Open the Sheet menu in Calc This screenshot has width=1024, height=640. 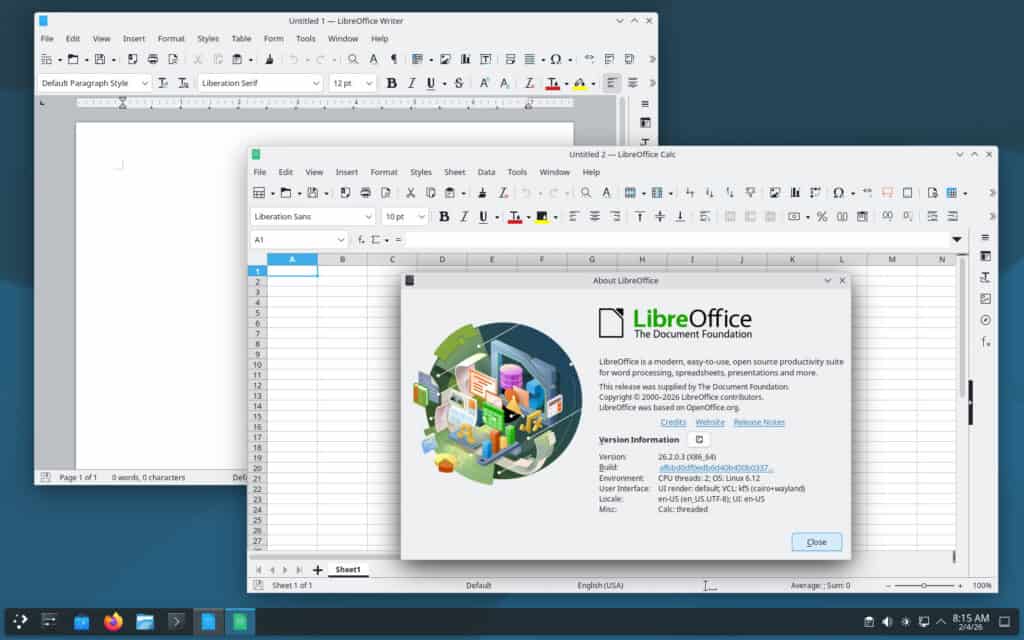pyautogui.click(x=455, y=171)
